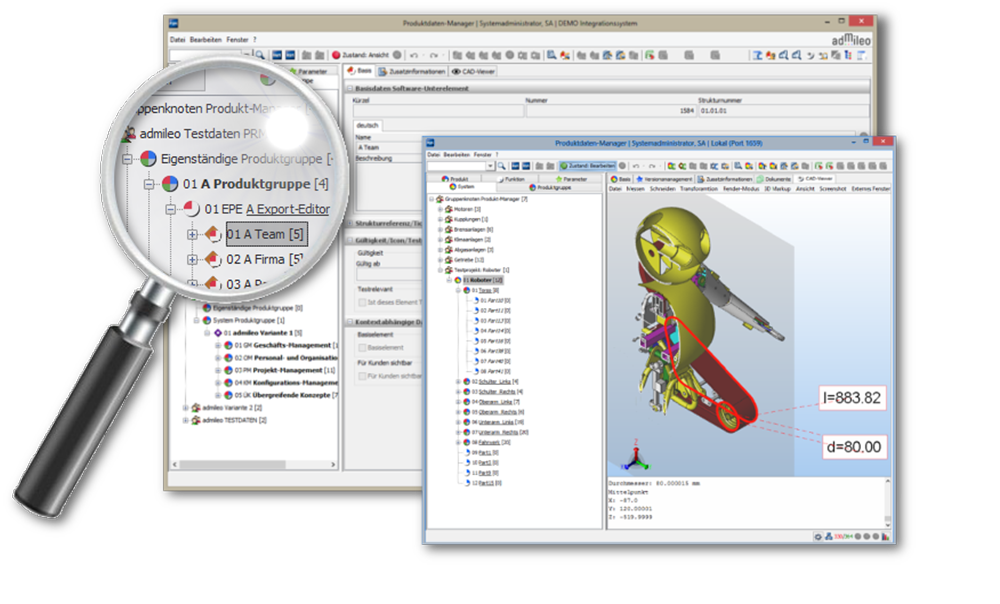Click the d=80.00 measurement label
Screen dimensions: 1000x604
coord(854,447)
